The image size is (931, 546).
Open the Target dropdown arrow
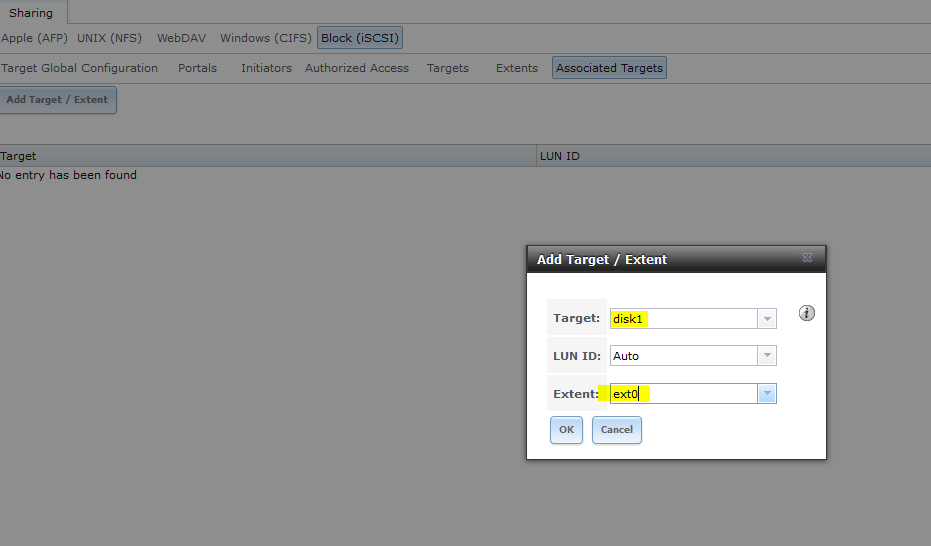[x=767, y=319]
